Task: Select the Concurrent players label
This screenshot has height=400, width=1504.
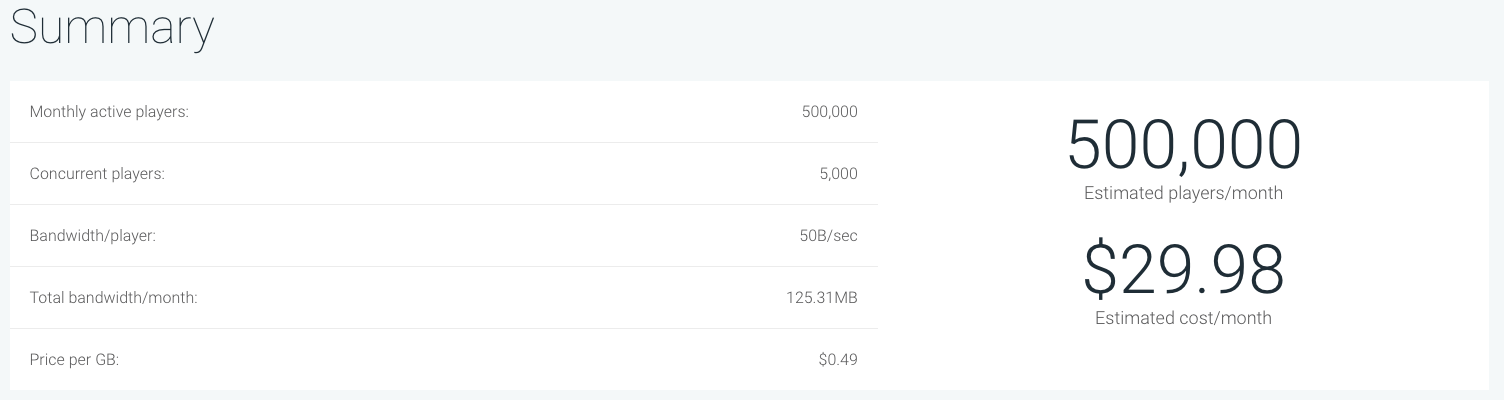Action: 97,174
